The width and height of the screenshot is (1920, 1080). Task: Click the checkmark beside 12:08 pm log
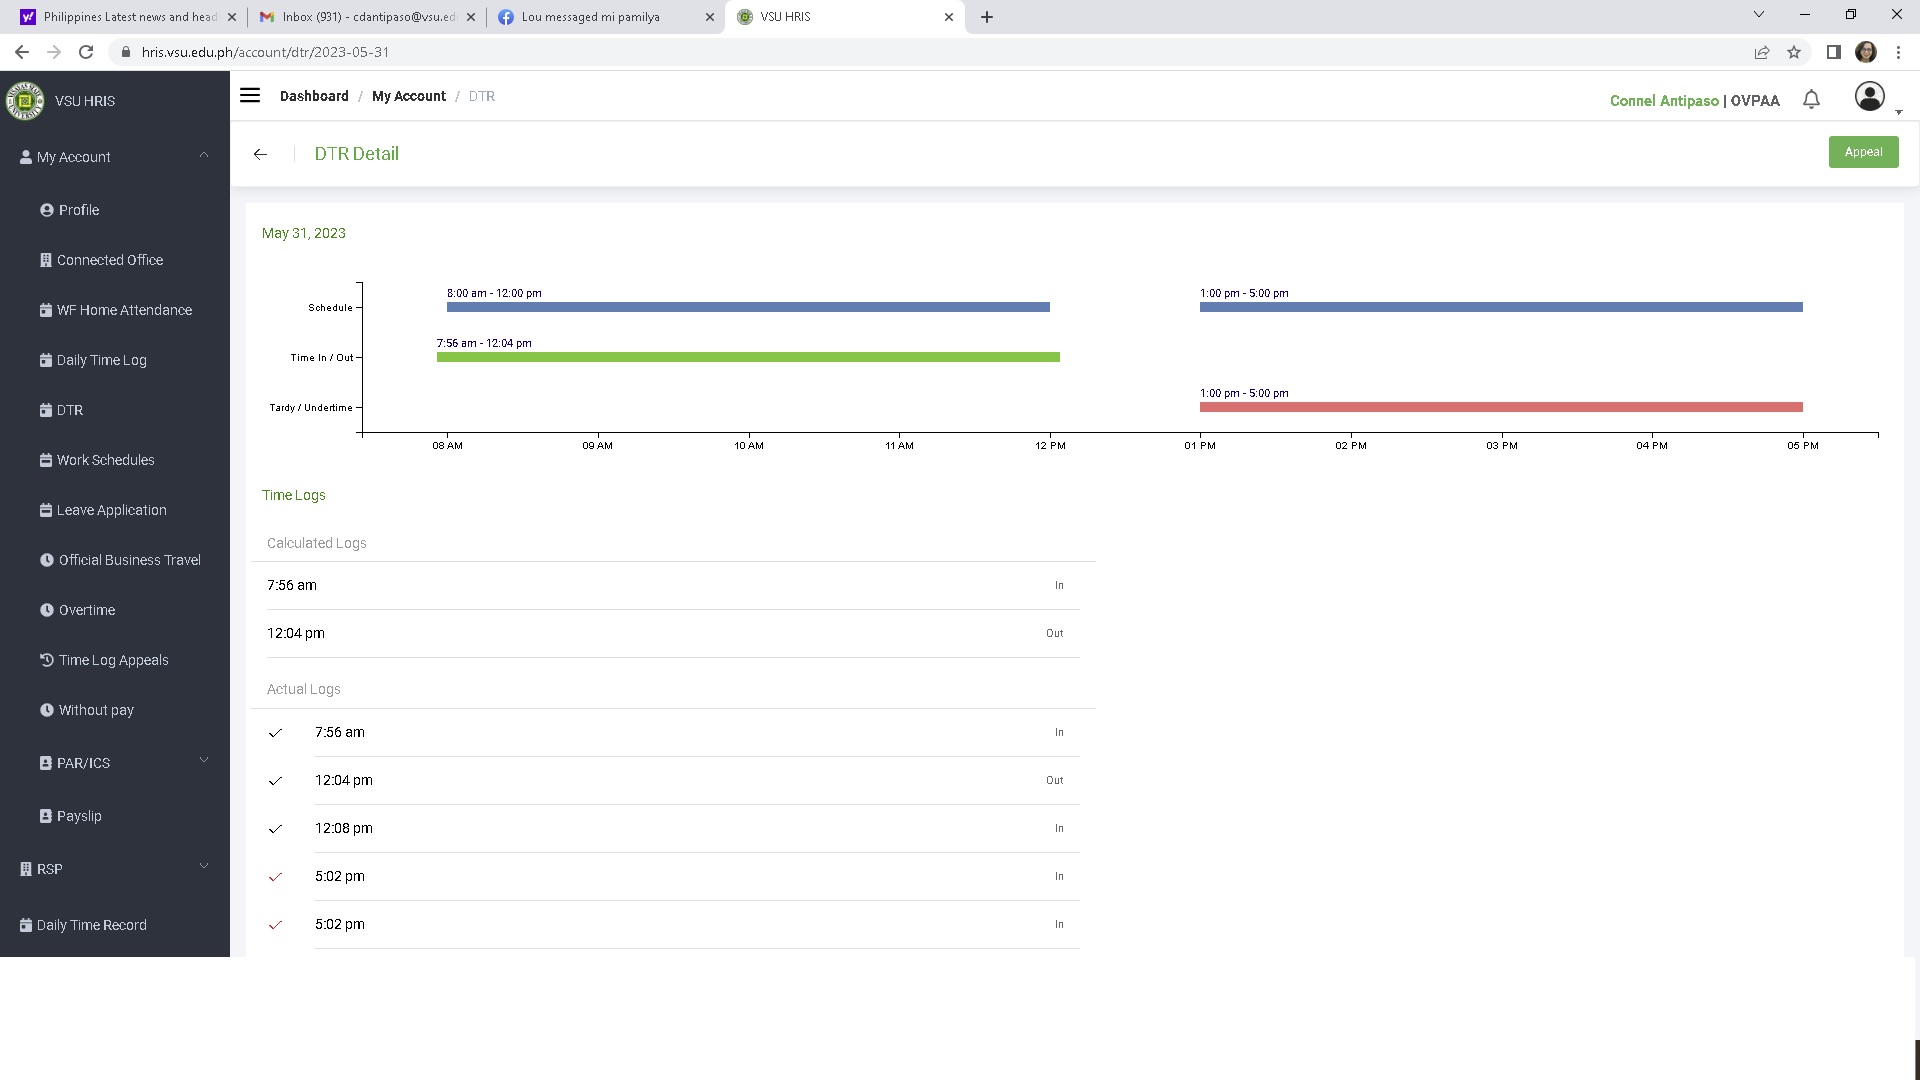[x=276, y=829]
